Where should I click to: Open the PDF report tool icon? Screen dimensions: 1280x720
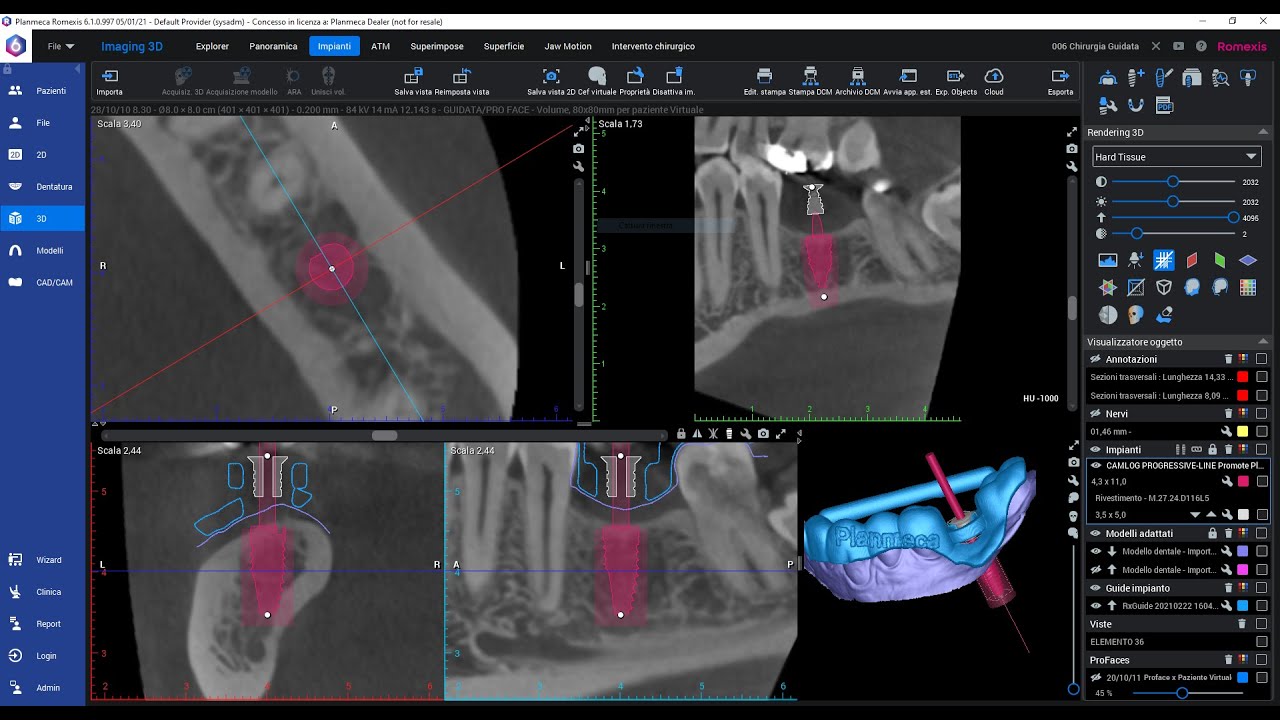(x=1164, y=104)
